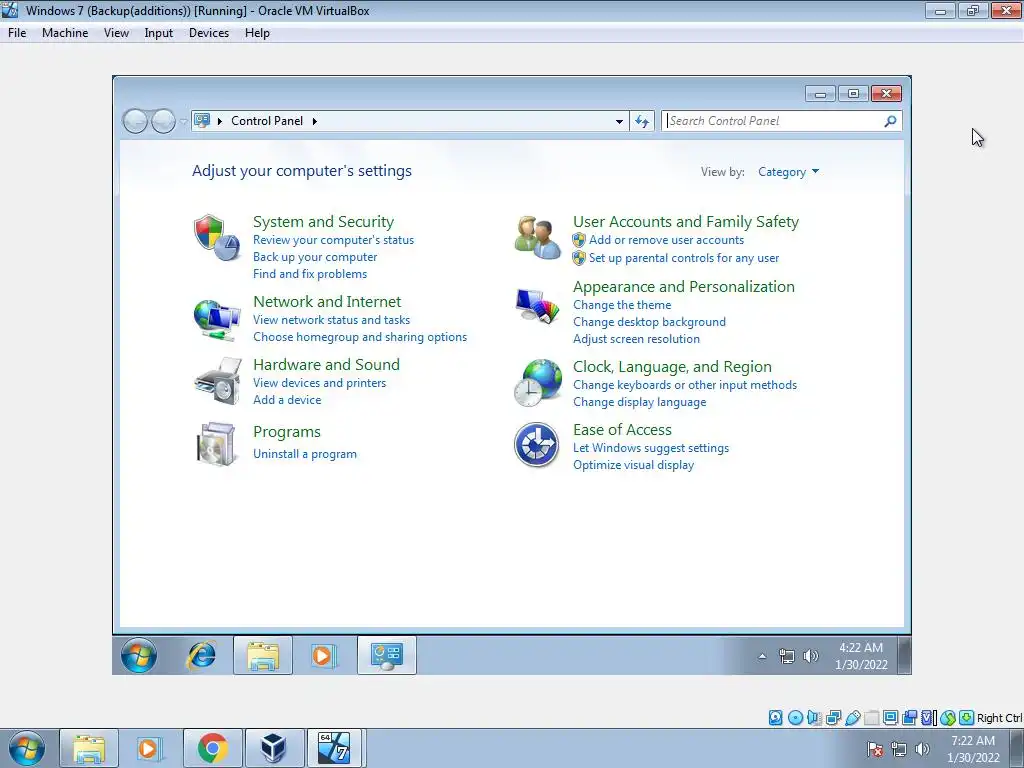Viewport: 1024px width, 768px height.
Task: Click the host clock showing 7:22 AM
Action: [973, 749]
